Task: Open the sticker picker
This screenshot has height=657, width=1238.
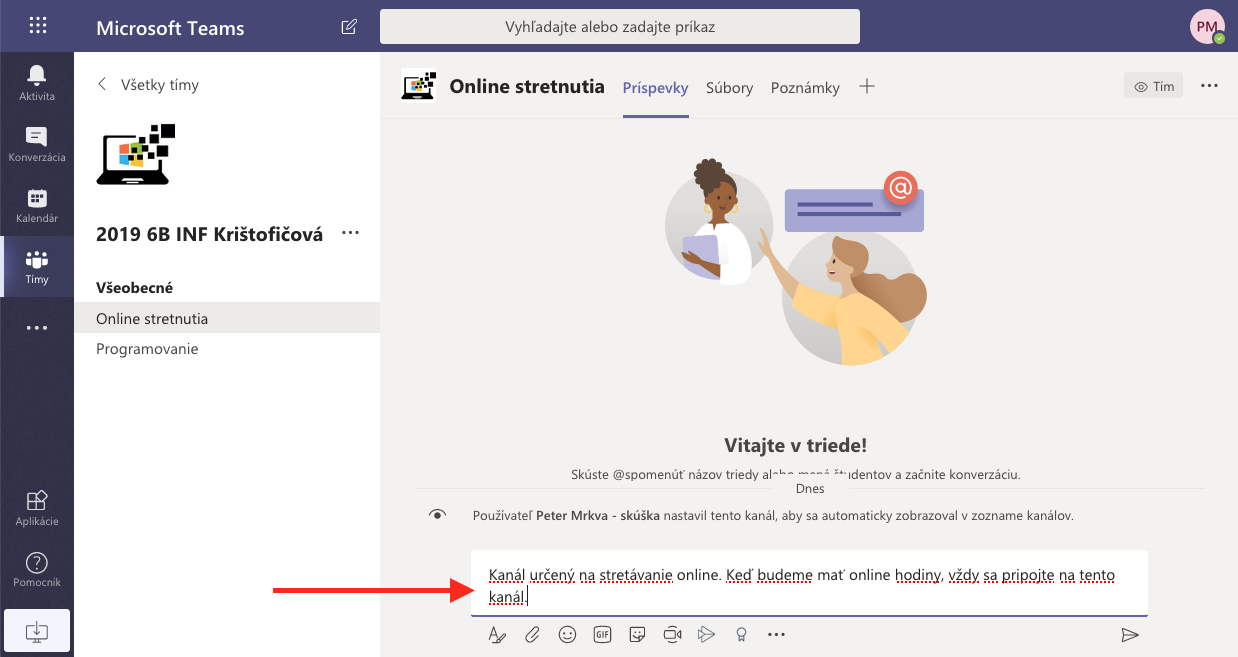Action: pyautogui.click(x=637, y=634)
